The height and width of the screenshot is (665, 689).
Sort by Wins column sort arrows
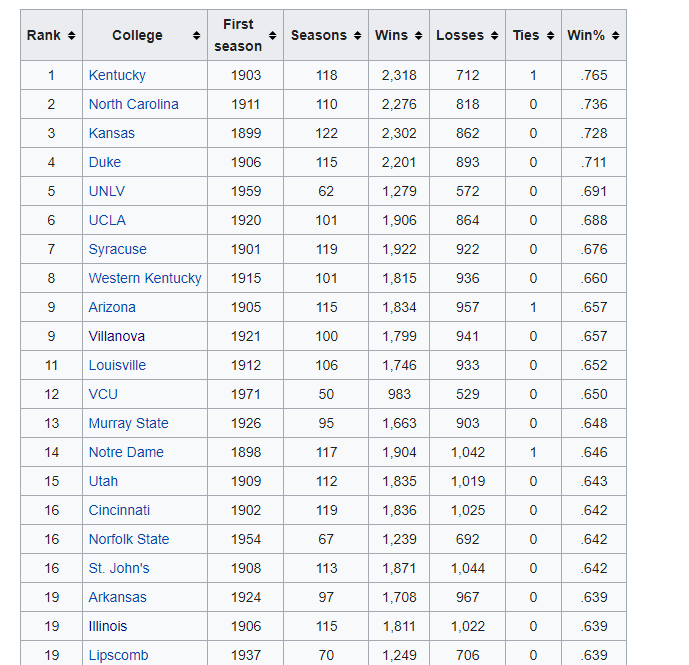coord(419,36)
